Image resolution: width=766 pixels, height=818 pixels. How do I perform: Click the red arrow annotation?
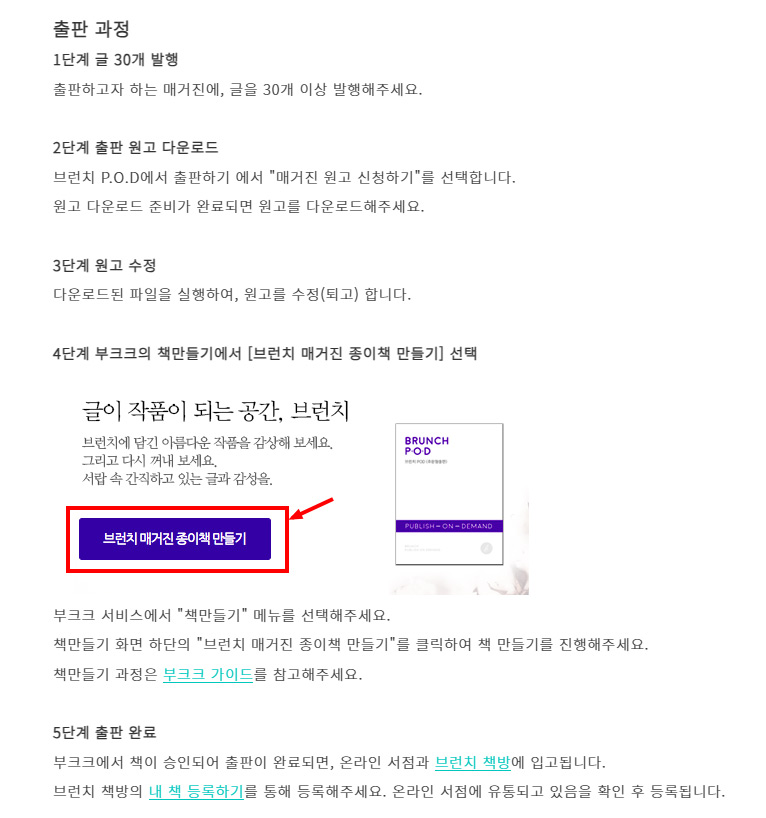[x=312, y=509]
